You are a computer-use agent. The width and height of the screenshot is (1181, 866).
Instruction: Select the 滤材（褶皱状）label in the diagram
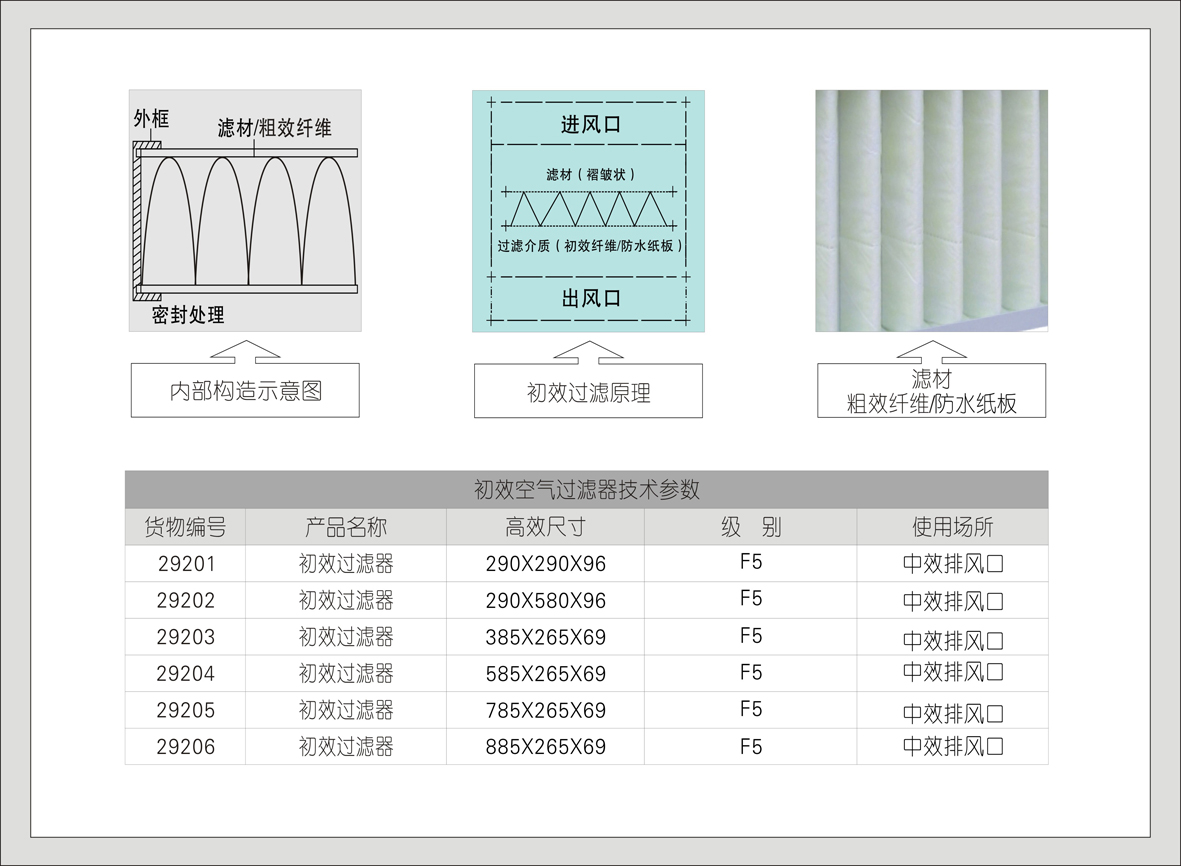tap(588, 173)
